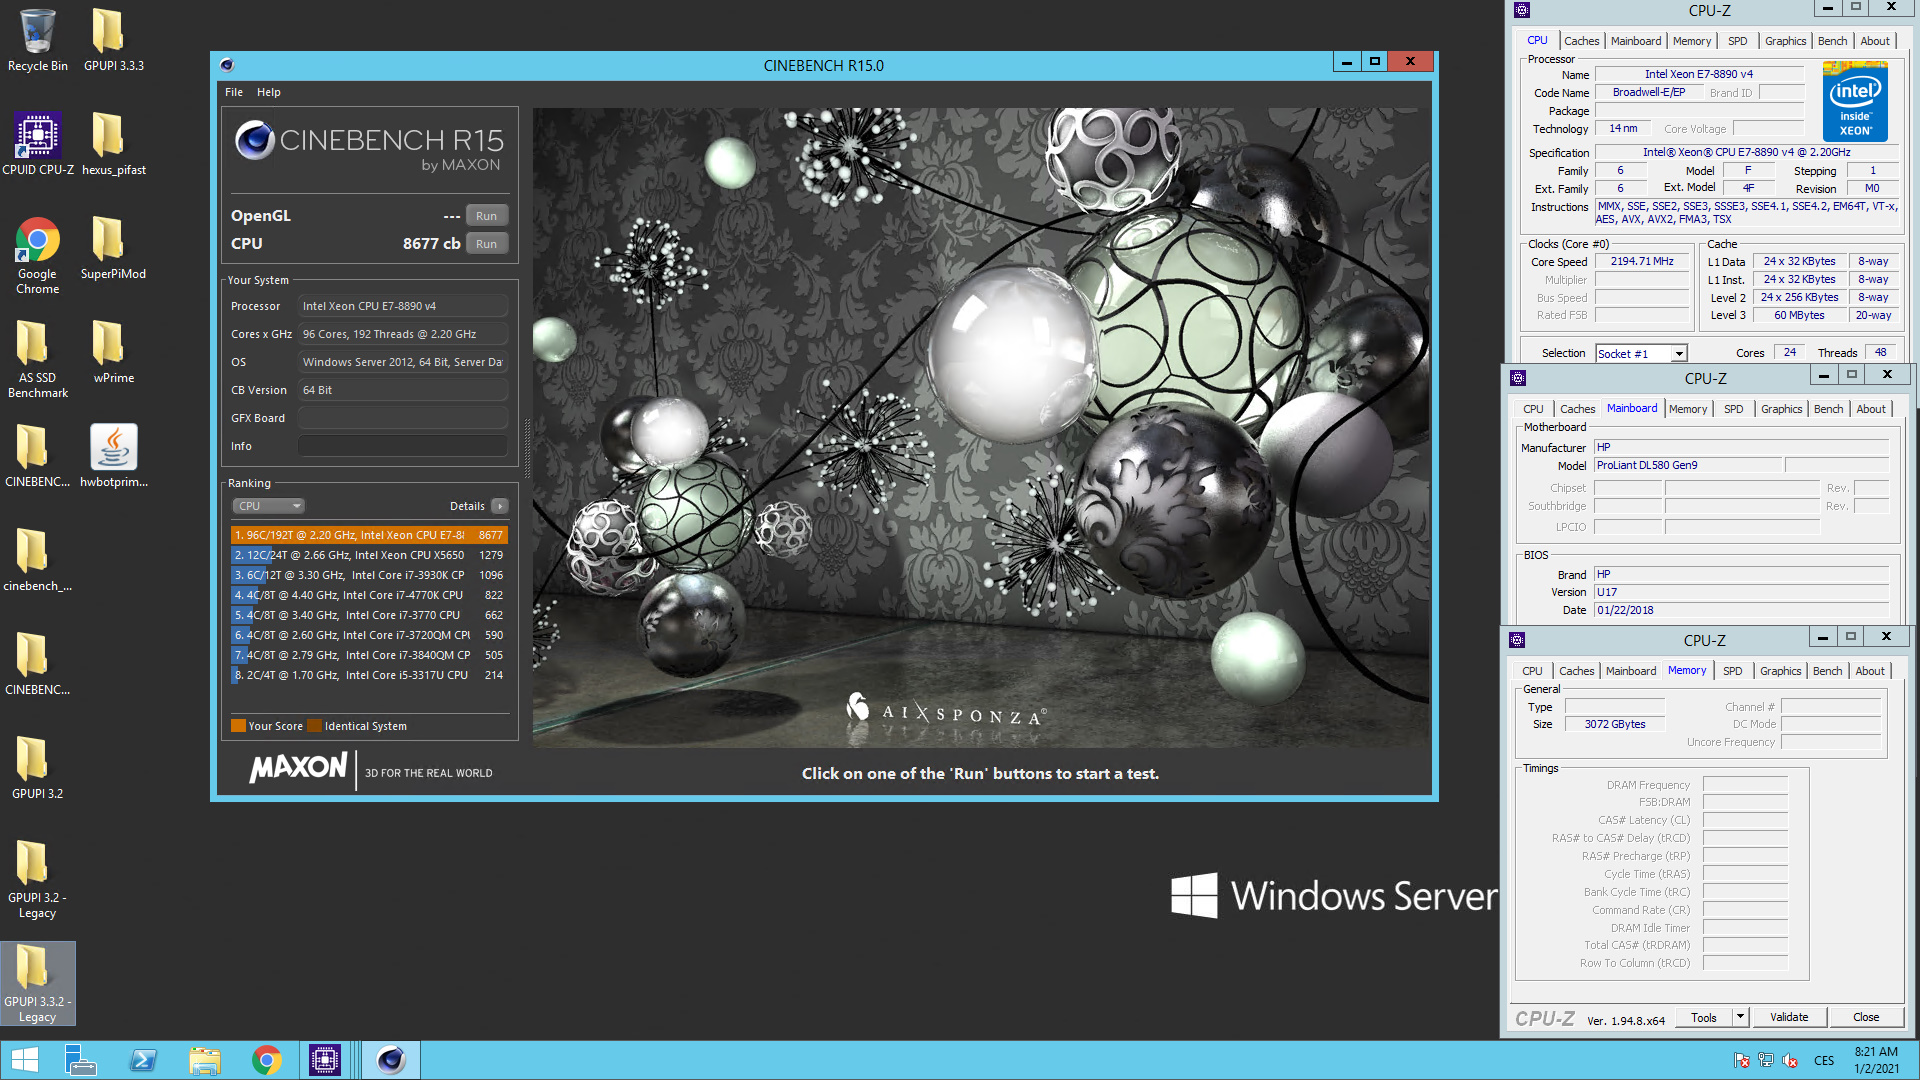The height and width of the screenshot is (1080, 1920).
Task: Expand ranking Details arrow button
Action: [x=500, y=506]
